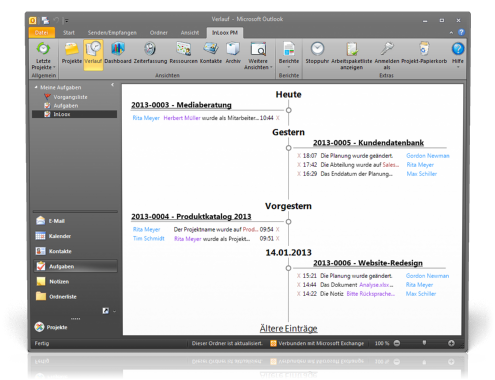495x380 pixels.
Task: Click the small help question mark icon
Action: pos(461,32)
